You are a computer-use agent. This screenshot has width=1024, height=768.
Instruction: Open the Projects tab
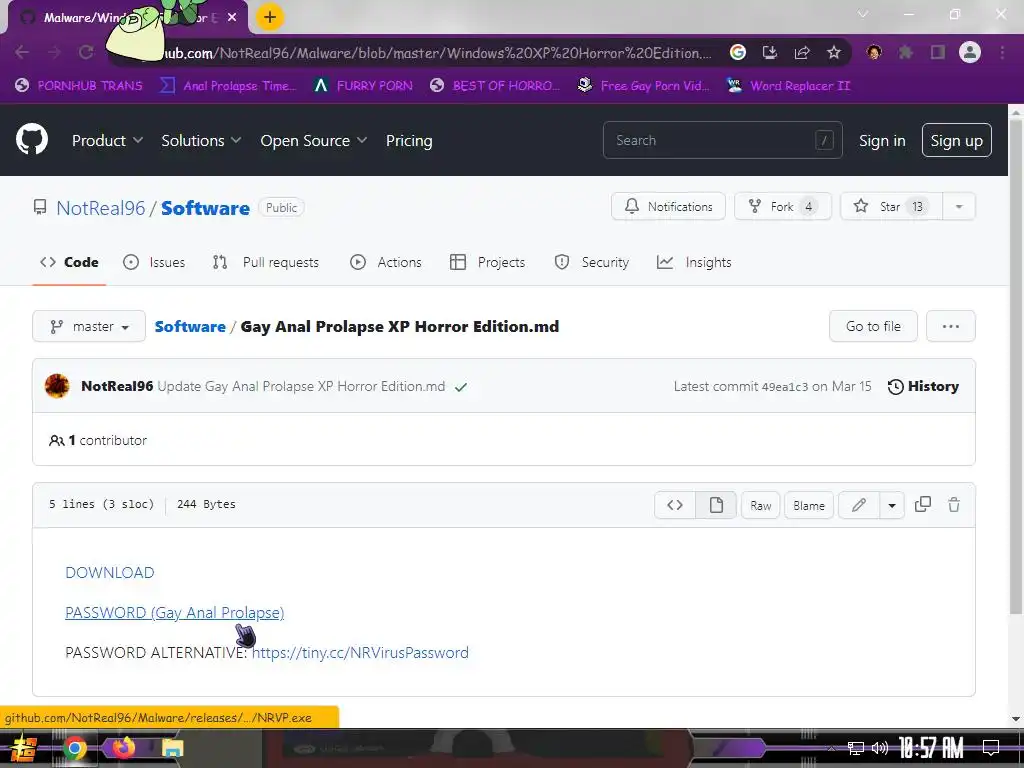487,262
